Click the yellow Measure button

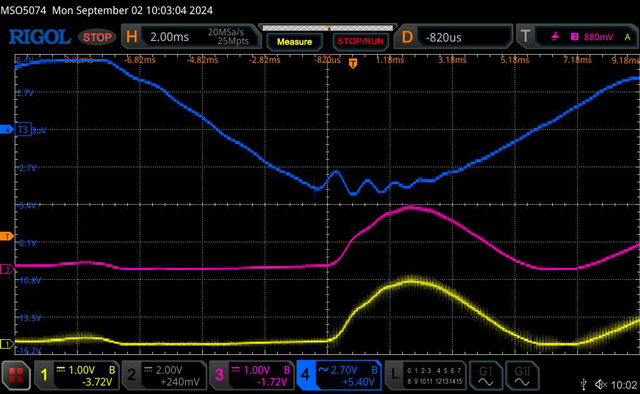294,42
